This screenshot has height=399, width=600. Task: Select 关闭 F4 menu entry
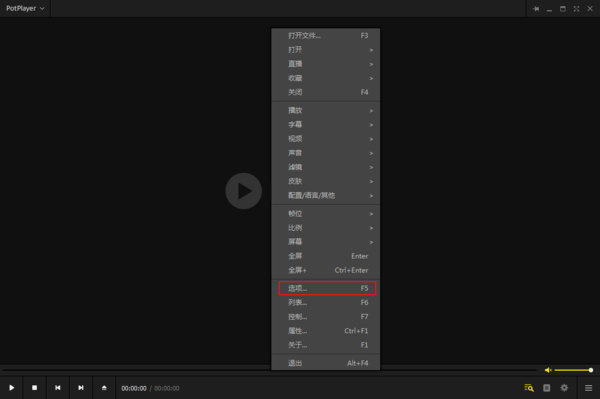click(326, 92)
